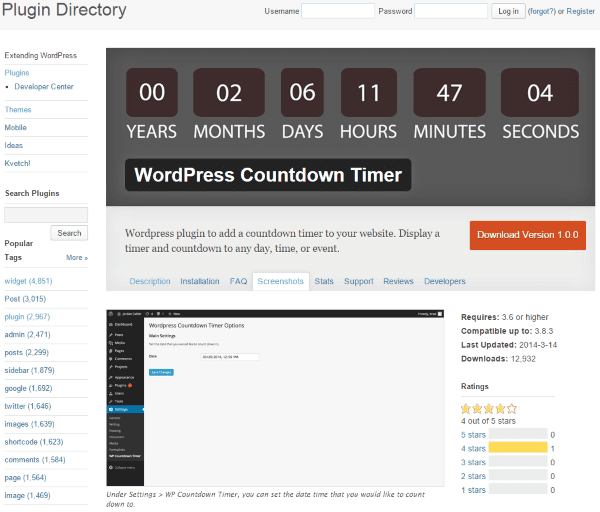Click the Register link
Viewport: 600px width, 512px height.
(580, 11)
